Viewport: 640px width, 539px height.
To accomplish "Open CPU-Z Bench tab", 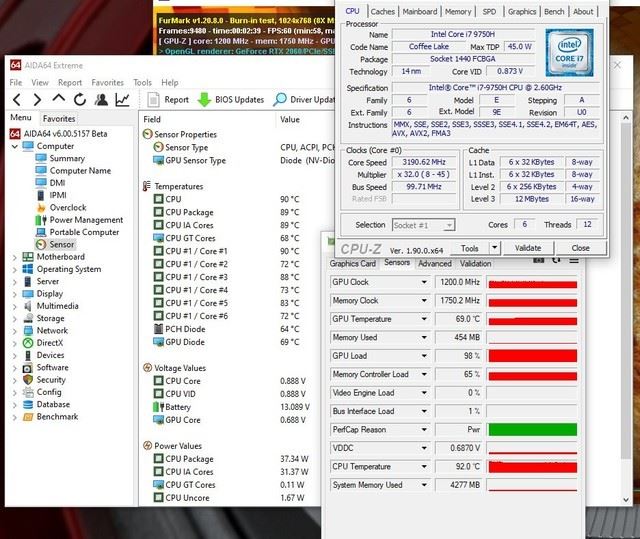I will (554, 12).
